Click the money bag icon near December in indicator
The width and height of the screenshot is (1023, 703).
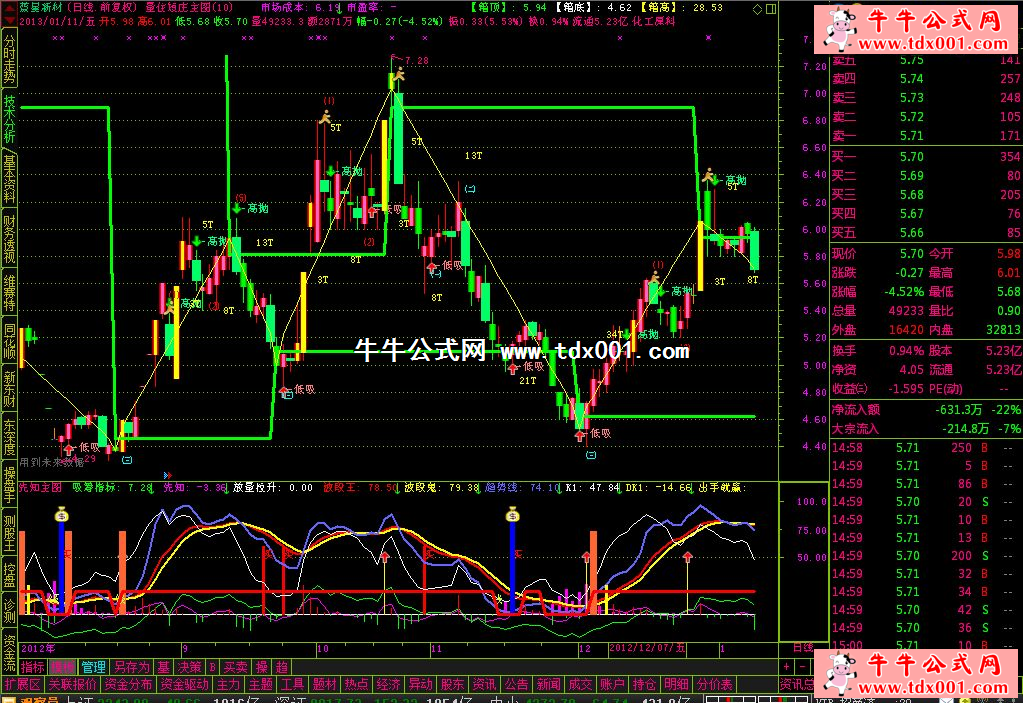tap(512, 514)
